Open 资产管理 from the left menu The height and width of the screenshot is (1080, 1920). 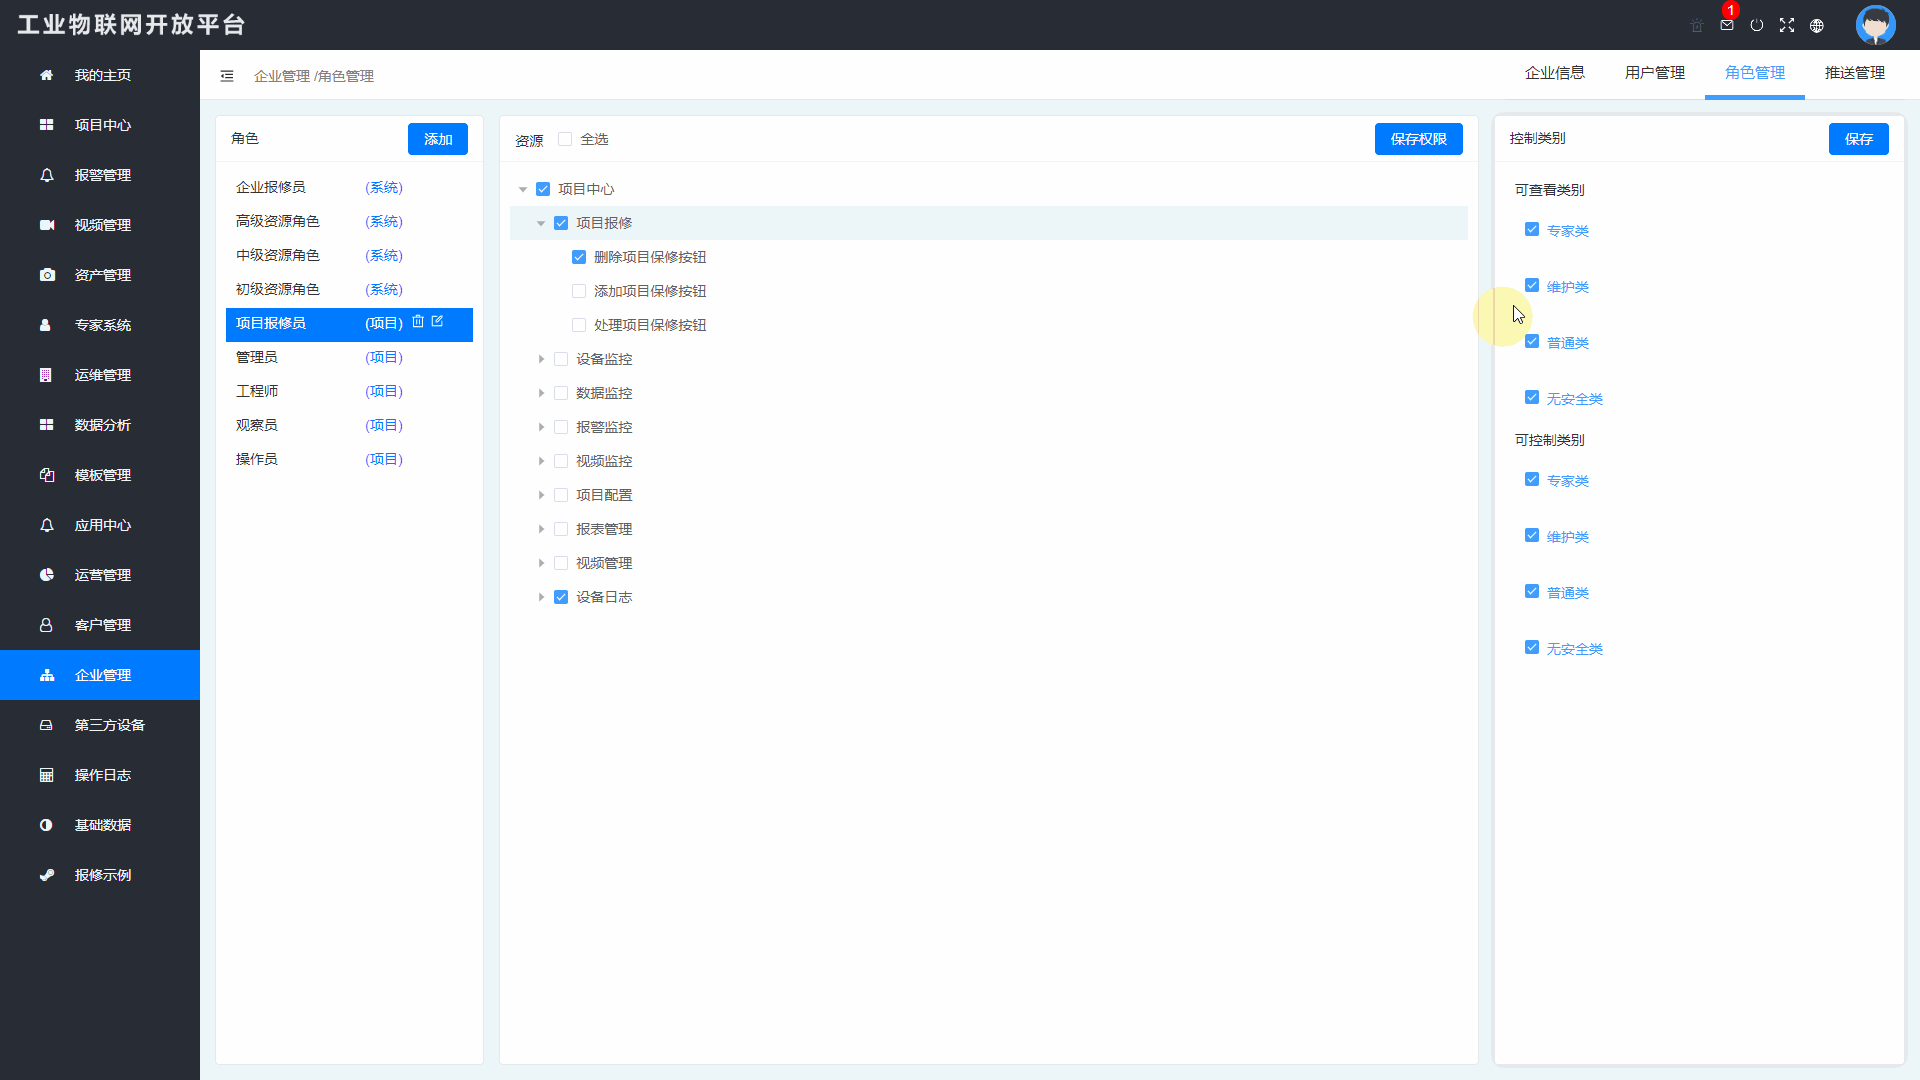pos(102,275)
